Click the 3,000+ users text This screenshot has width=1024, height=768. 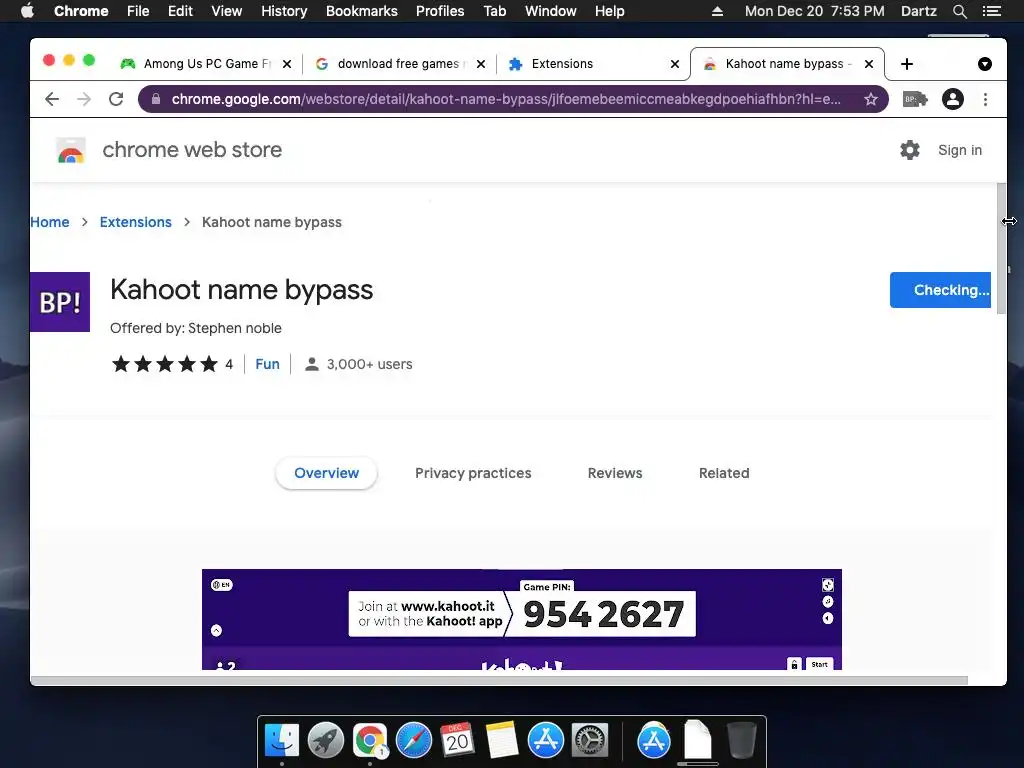pyautogui.click(x=370, y=364)
